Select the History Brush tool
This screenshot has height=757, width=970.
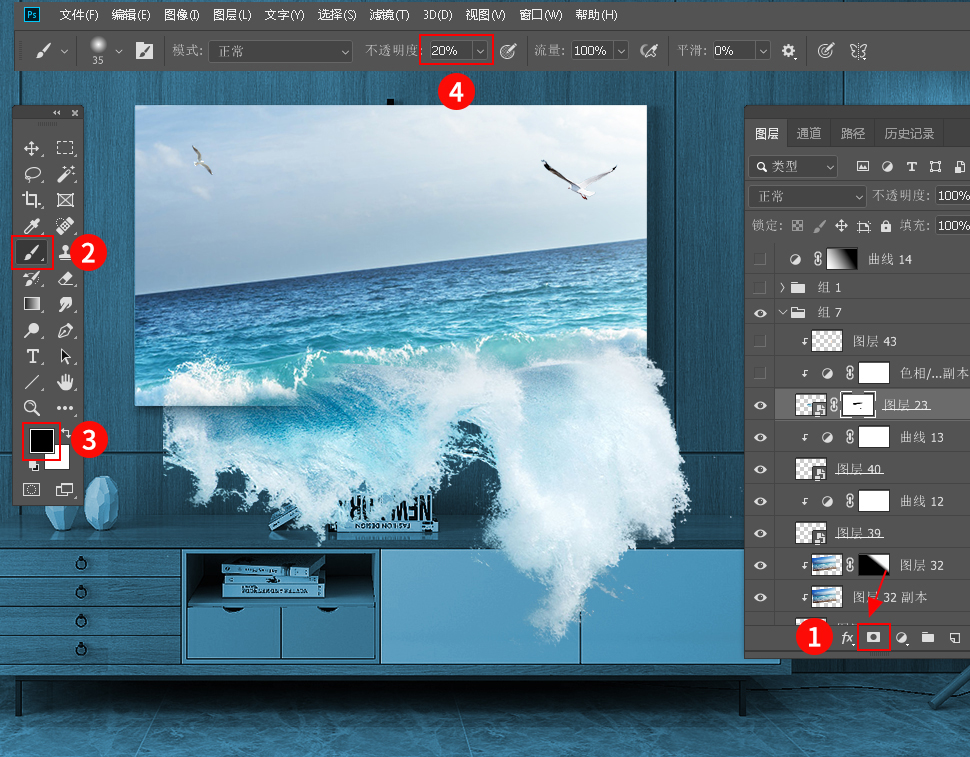(32, 278)
